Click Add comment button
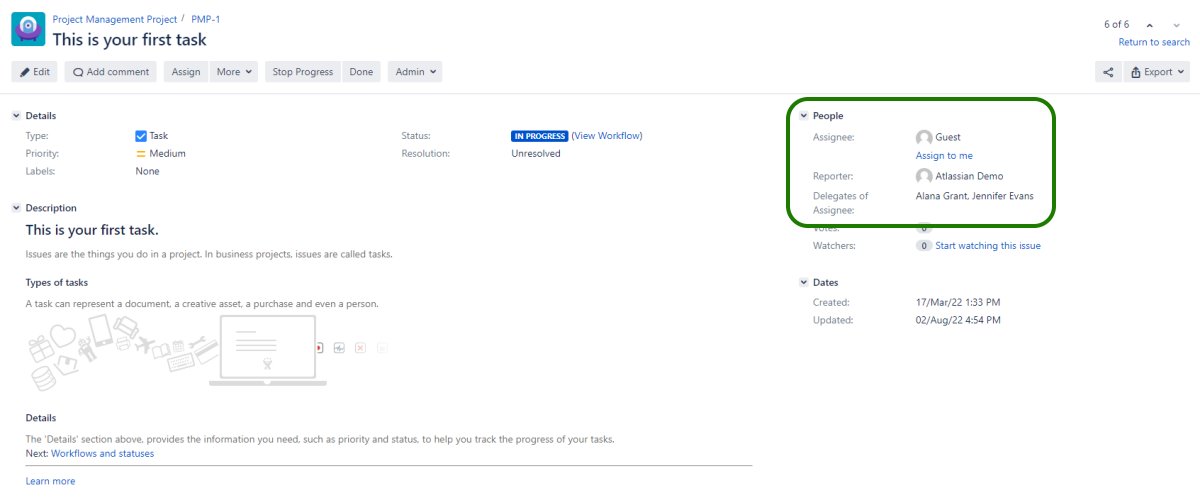1200x500 pixels. click(110, 72)
